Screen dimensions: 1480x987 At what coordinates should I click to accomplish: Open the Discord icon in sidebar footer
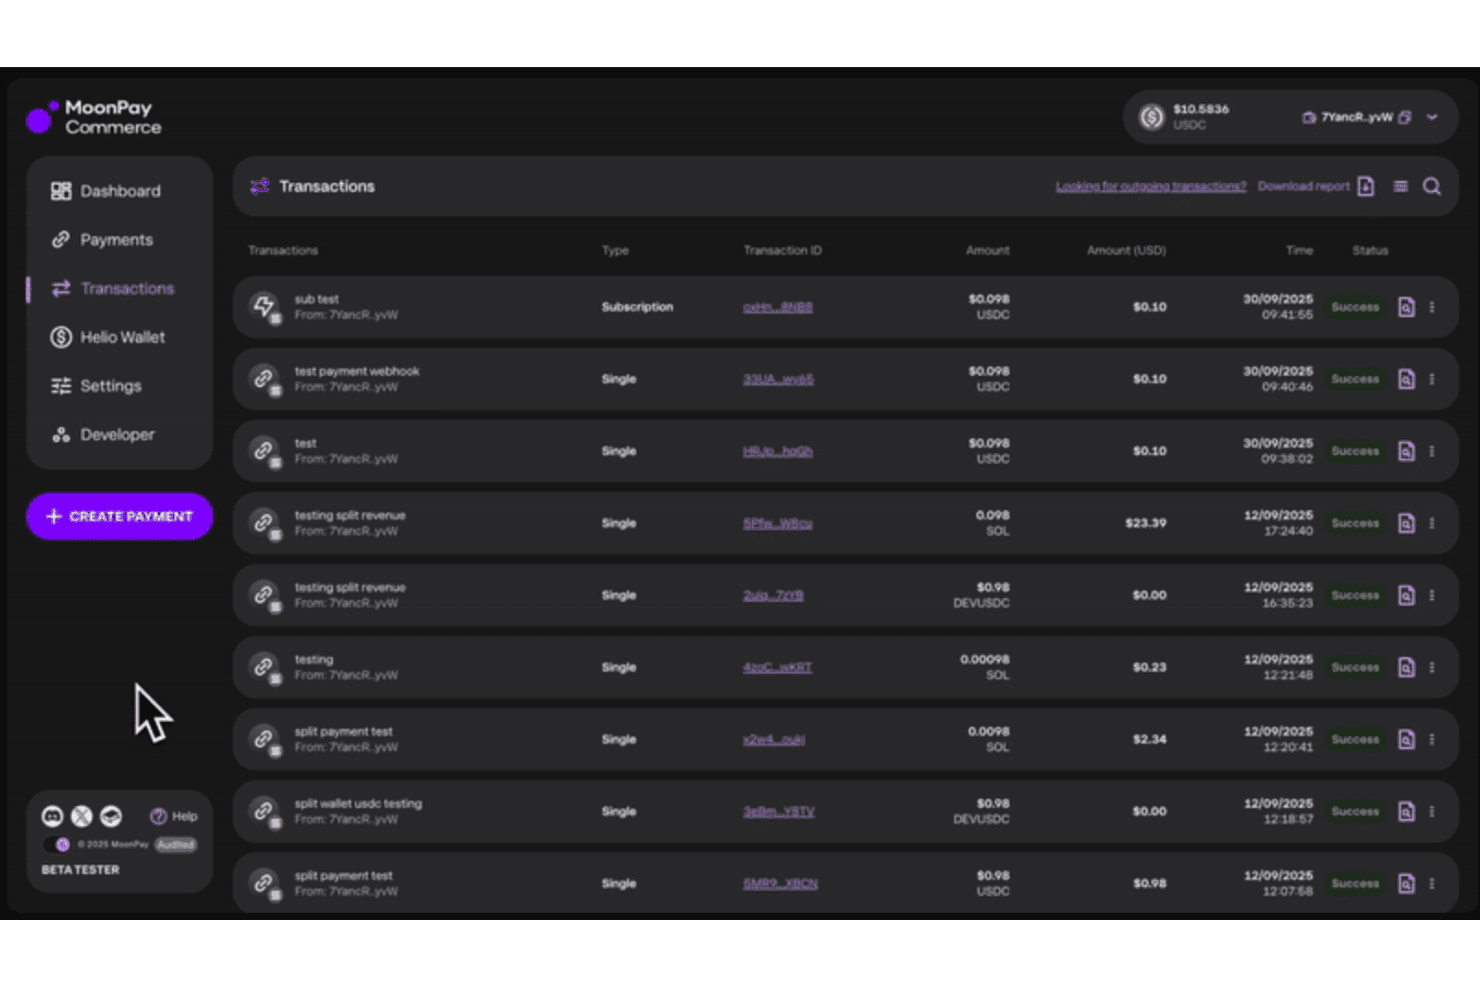point(52,816)
